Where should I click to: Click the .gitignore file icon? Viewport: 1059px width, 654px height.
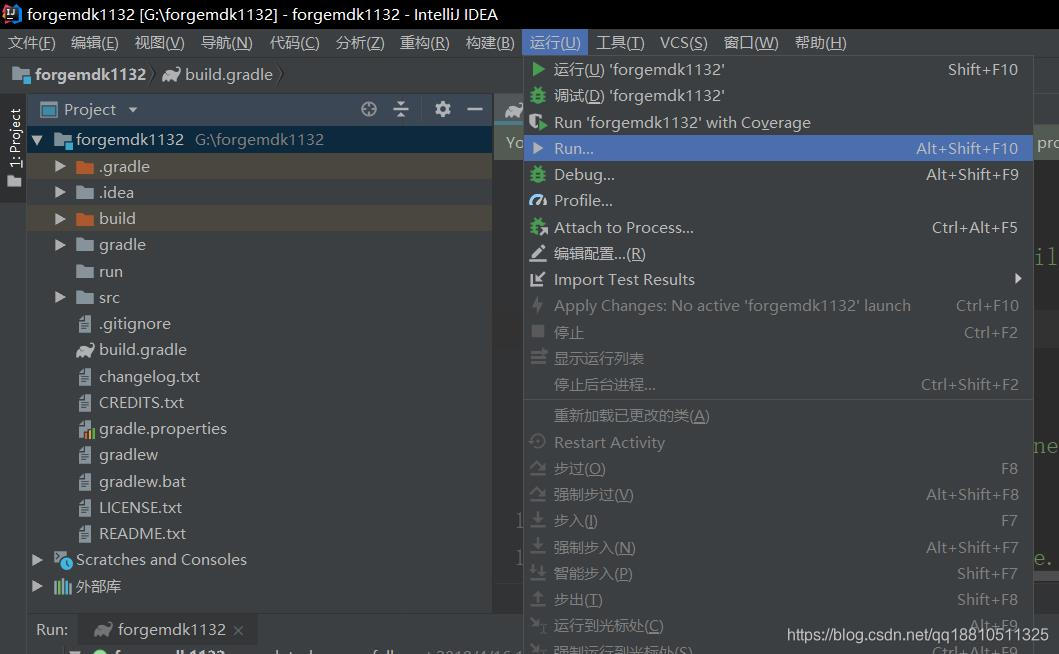tap(84, 324)
